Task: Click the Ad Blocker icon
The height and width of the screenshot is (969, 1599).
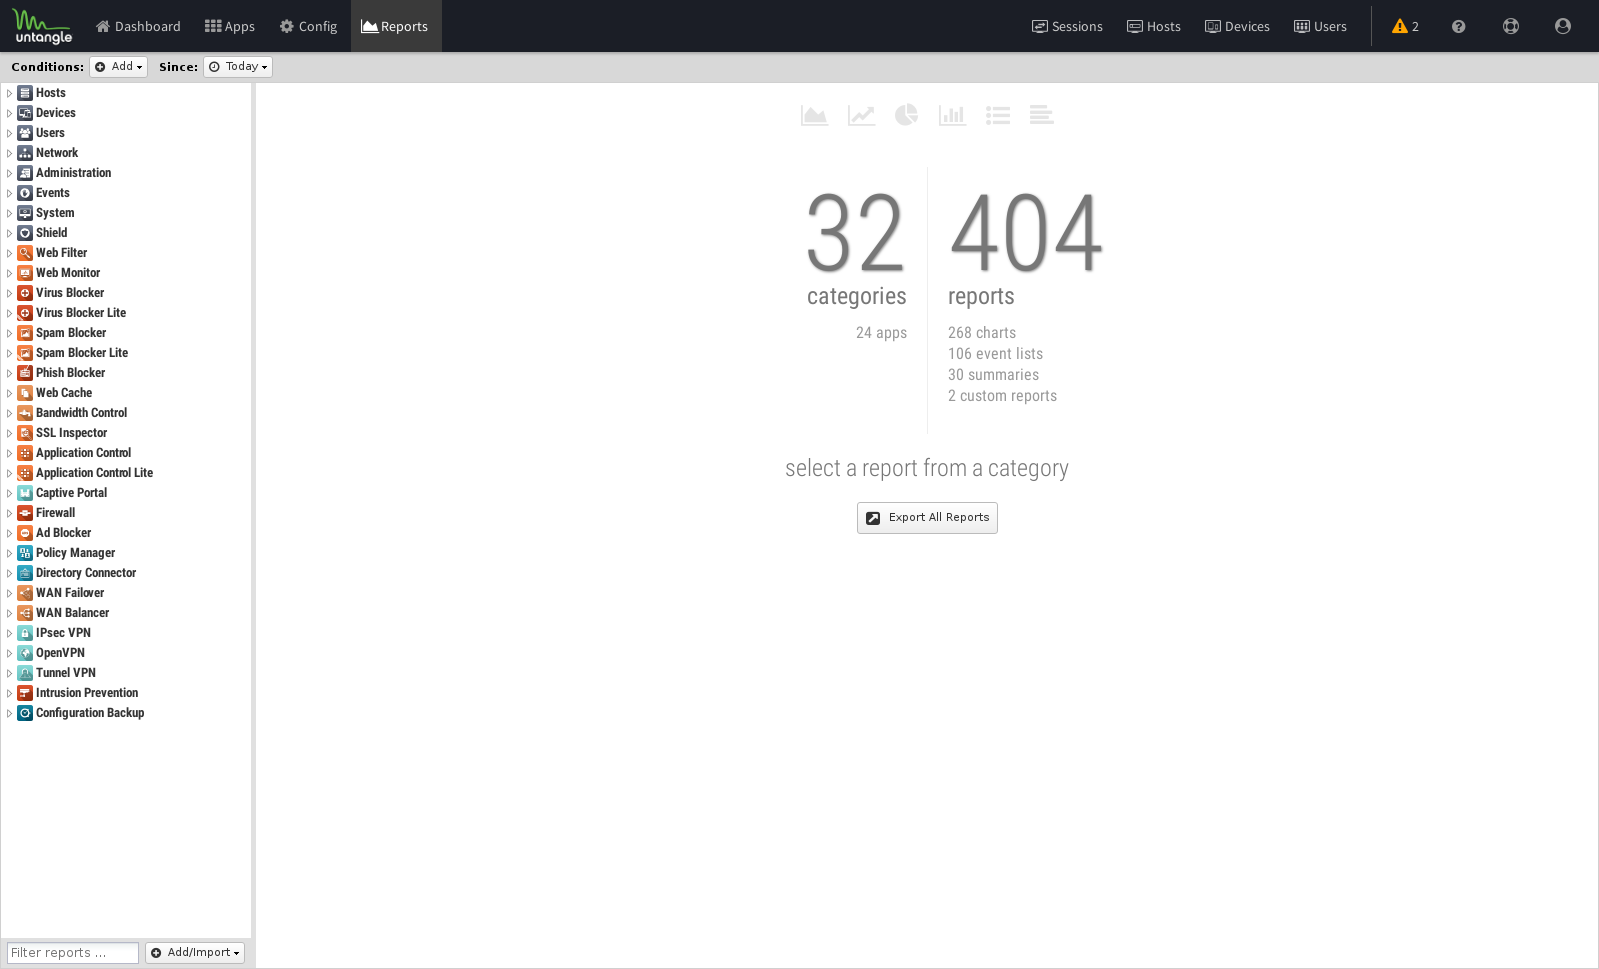Action: (x=25, y=533)
